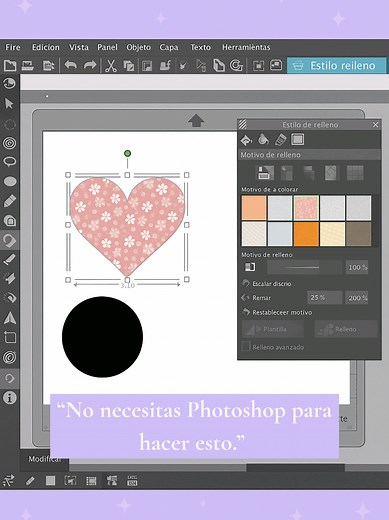The width and height of the screenshot is (389, 520).
Task: Click the info circle icon
Action: point(10,397)
